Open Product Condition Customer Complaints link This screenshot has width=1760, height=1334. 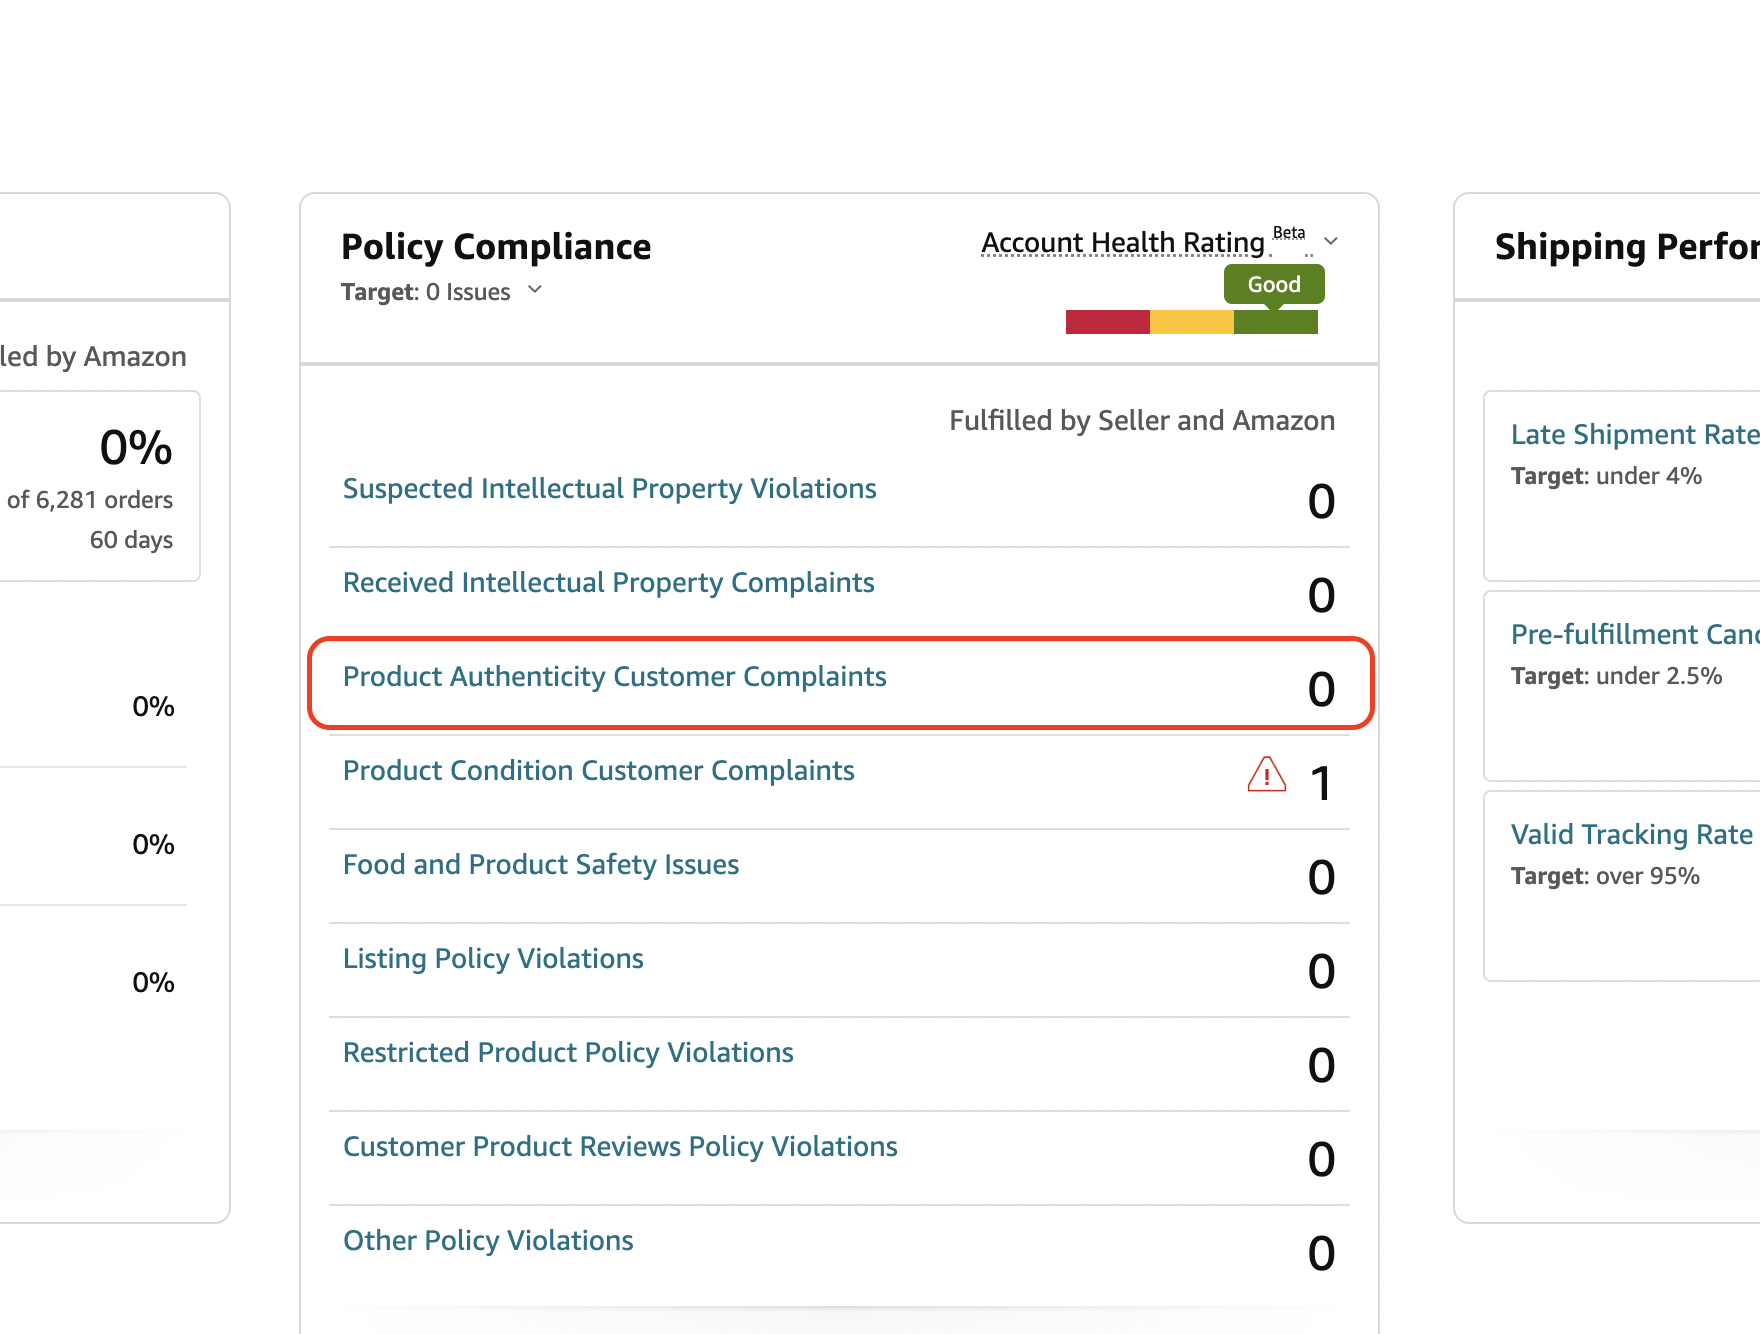tap(598, 771)
